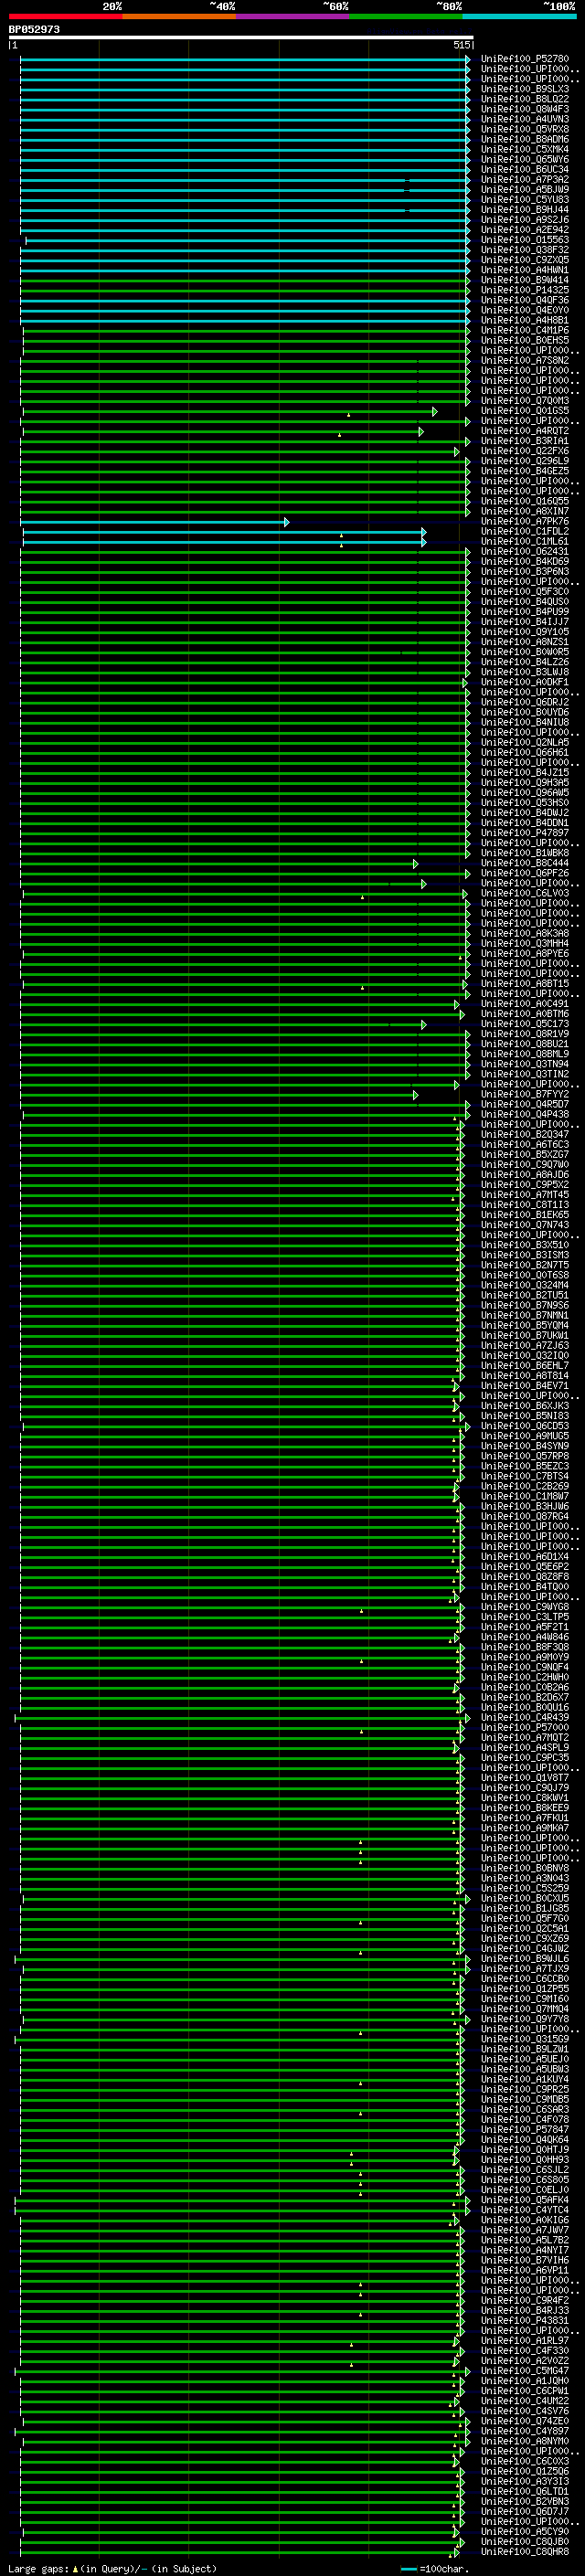Select hit label UniRef100_P43831
This screenshot has height=2576, width=585.
click(525, 2320)
